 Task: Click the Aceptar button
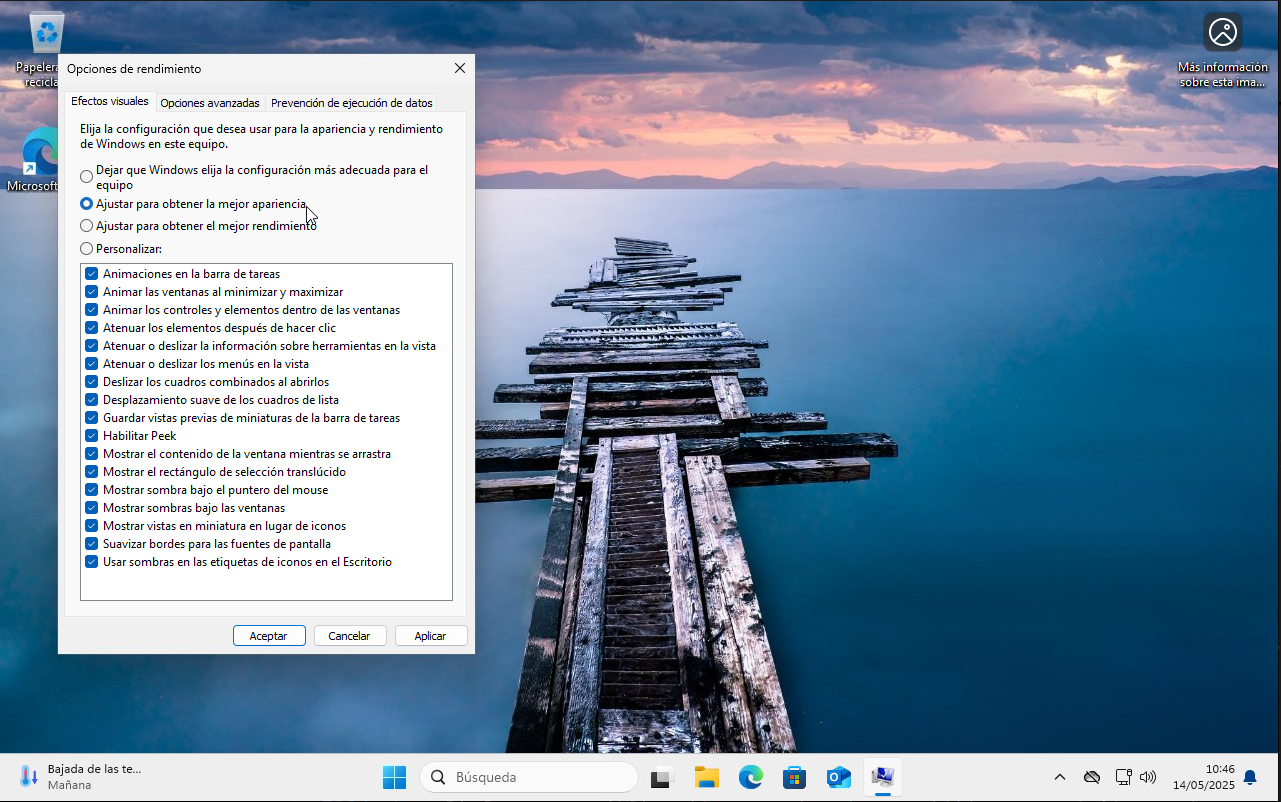coord(269,636)
